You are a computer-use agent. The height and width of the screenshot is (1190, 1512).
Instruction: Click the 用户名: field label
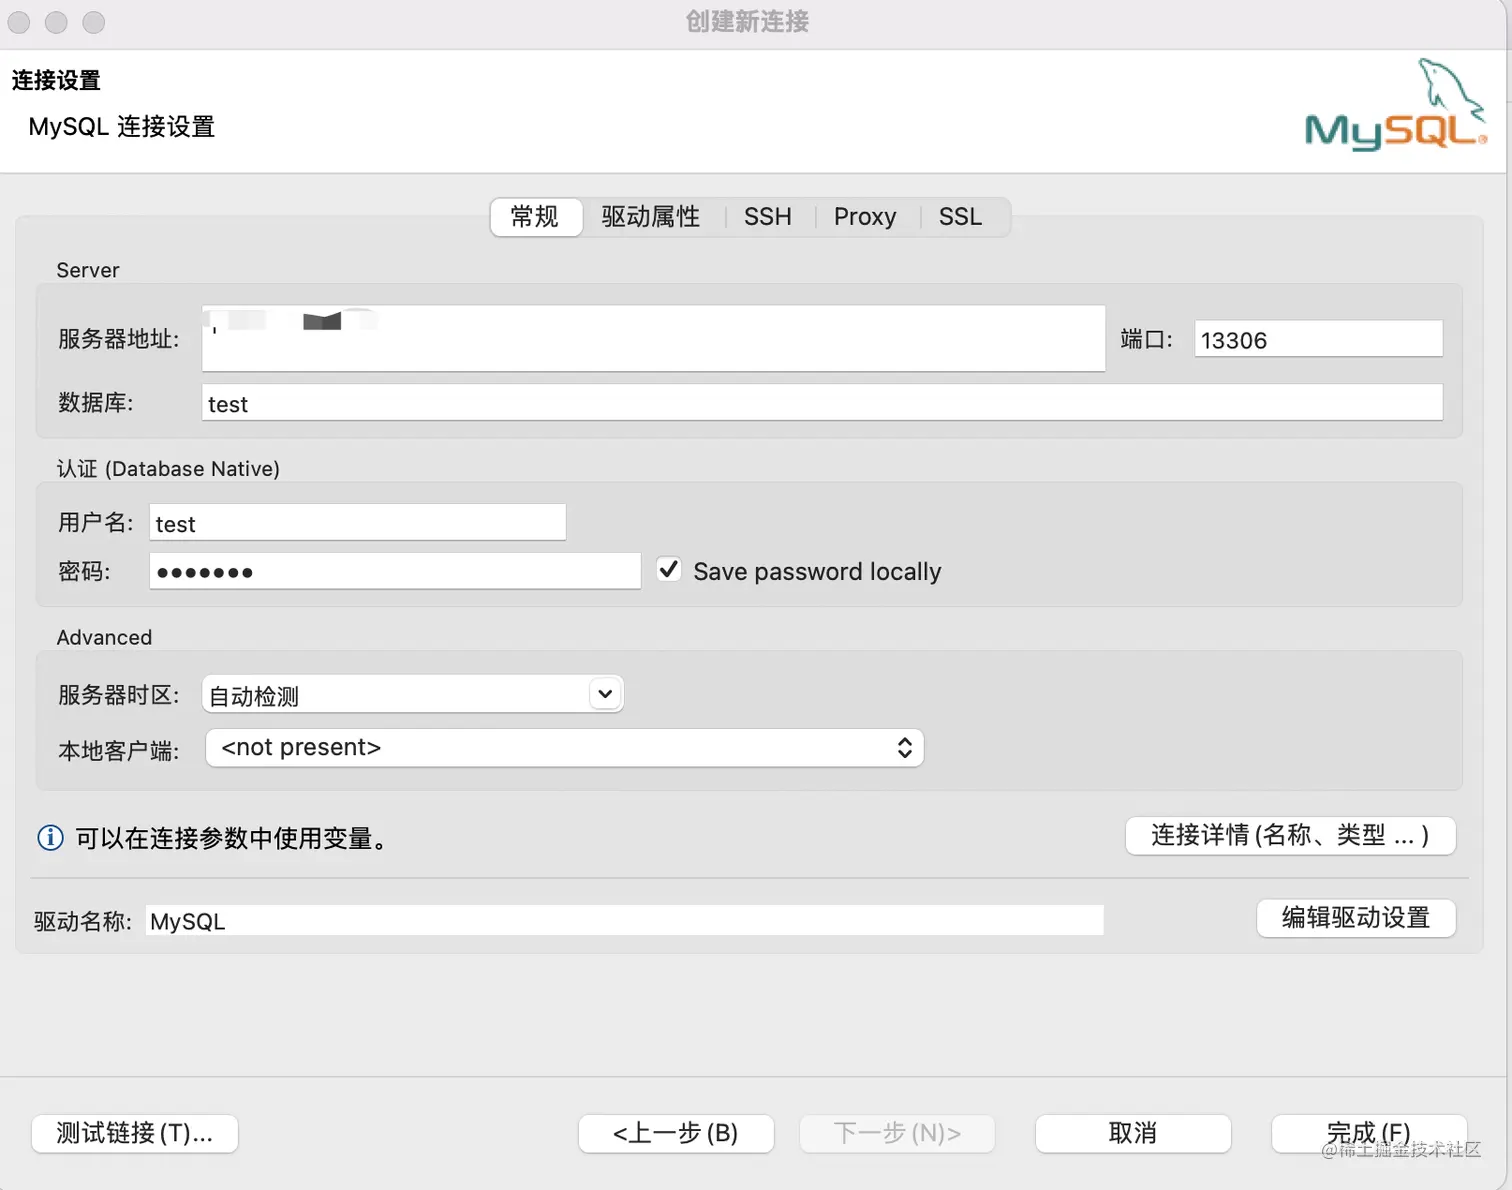tap(96, 523)
